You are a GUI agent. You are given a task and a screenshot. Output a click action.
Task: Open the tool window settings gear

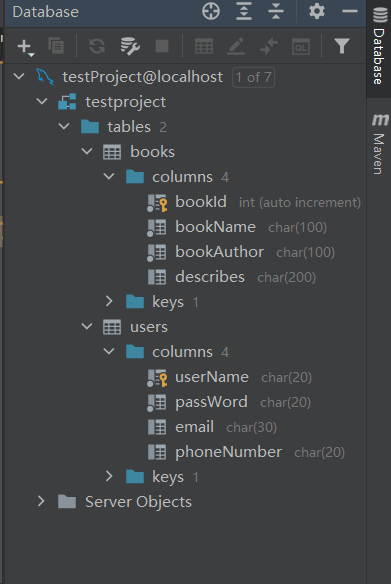pos(317,11)
